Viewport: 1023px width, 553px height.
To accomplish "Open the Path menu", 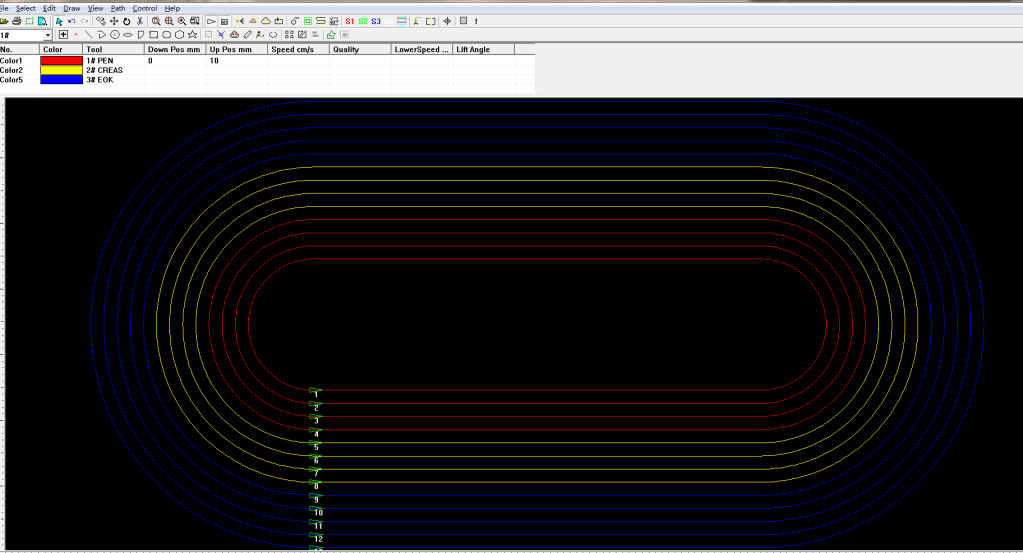I will pyautogui.click(x=118, y=8).
